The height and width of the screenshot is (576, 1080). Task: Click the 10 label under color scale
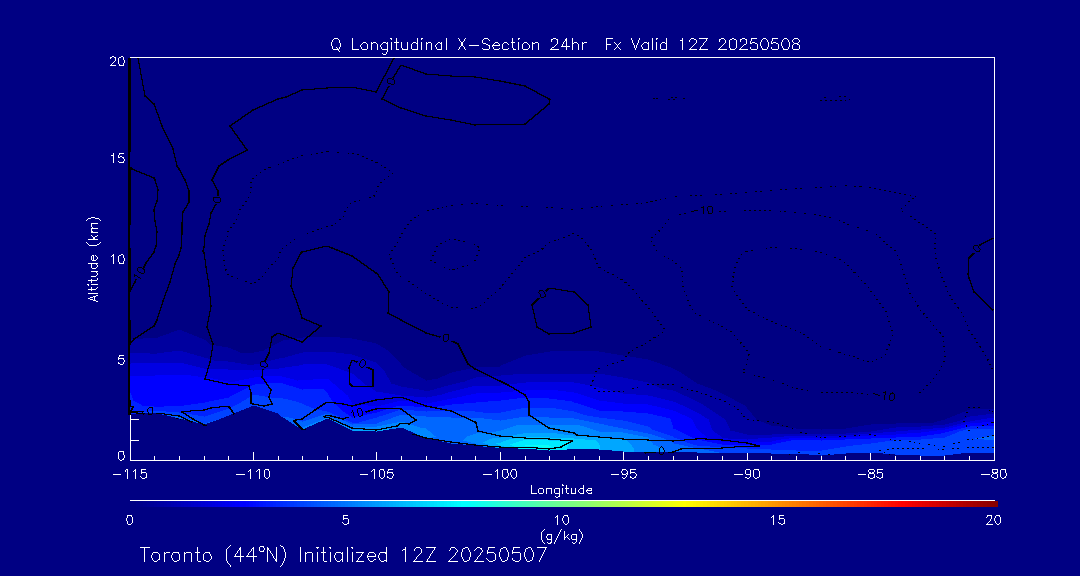pos(561,520)
